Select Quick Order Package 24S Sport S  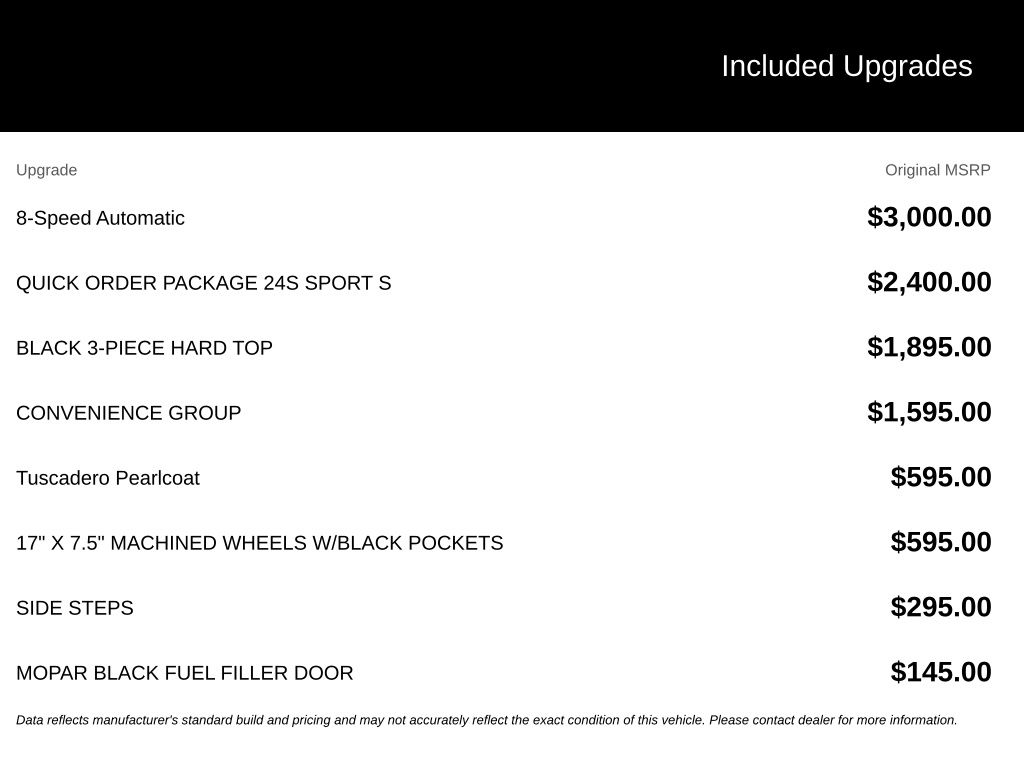[x=204, y=283]
